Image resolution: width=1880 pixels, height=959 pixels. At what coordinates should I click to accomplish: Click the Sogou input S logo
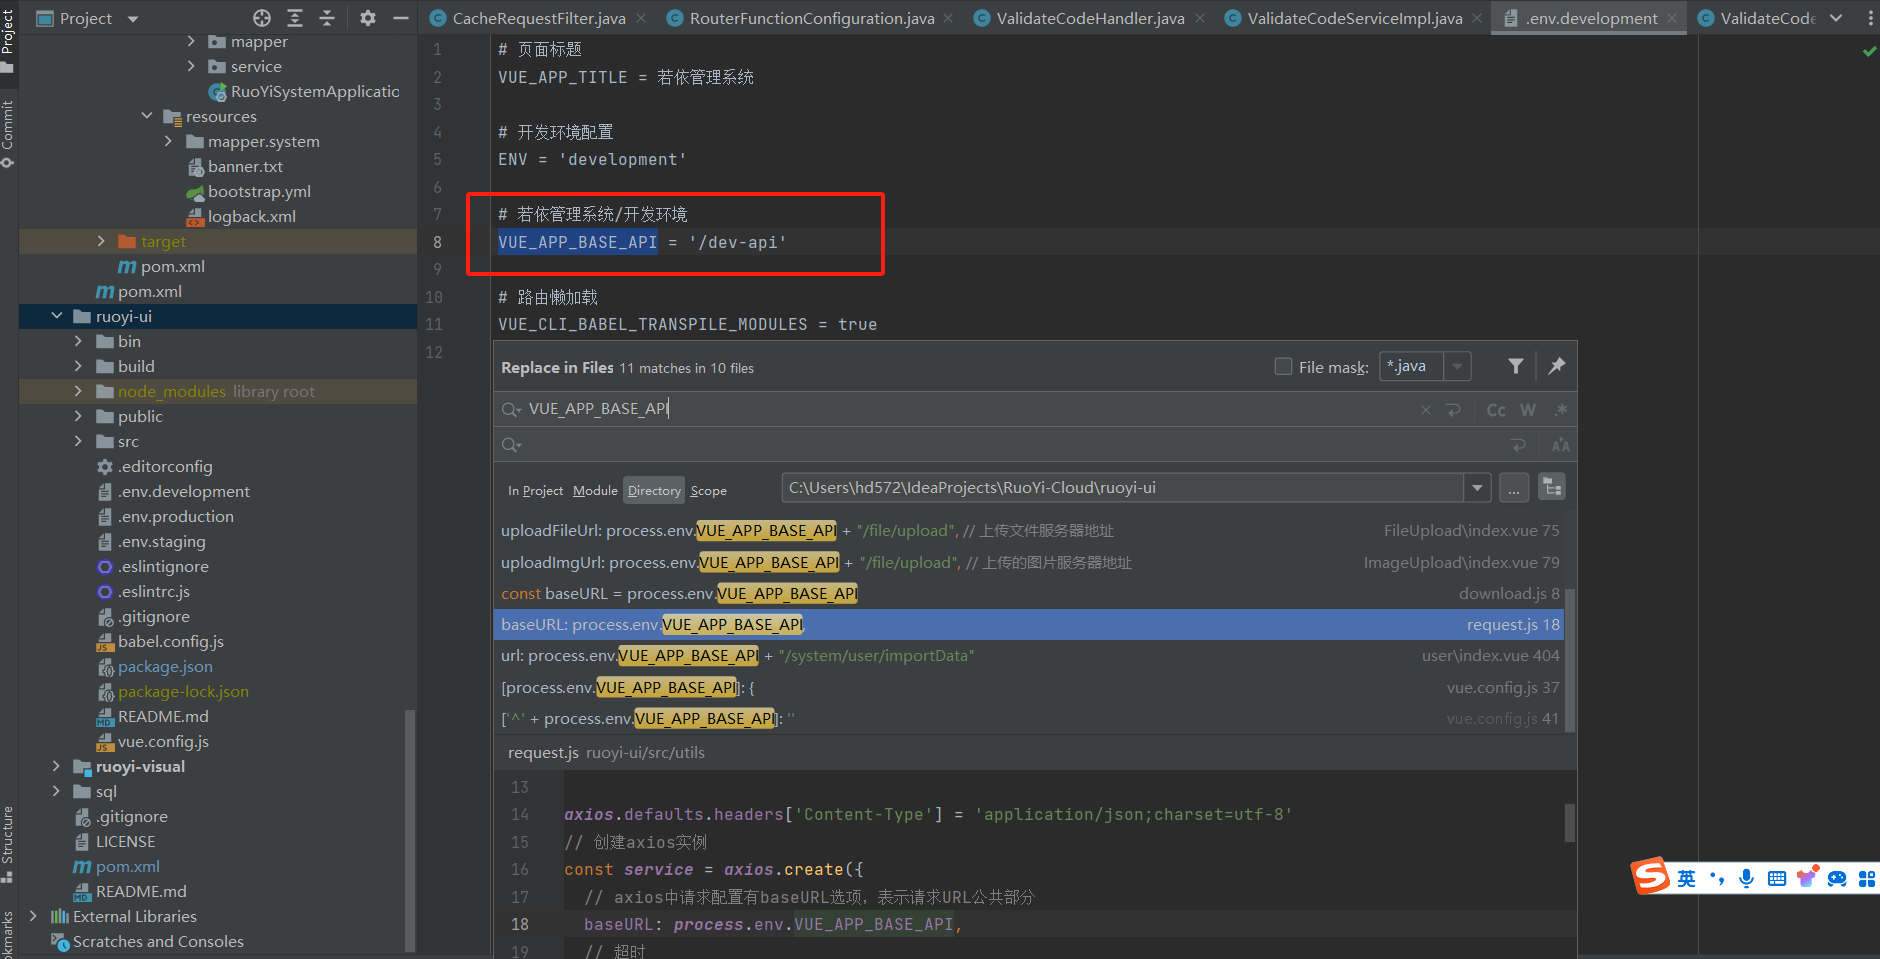pyautogui.click(x=1650, y=876)
